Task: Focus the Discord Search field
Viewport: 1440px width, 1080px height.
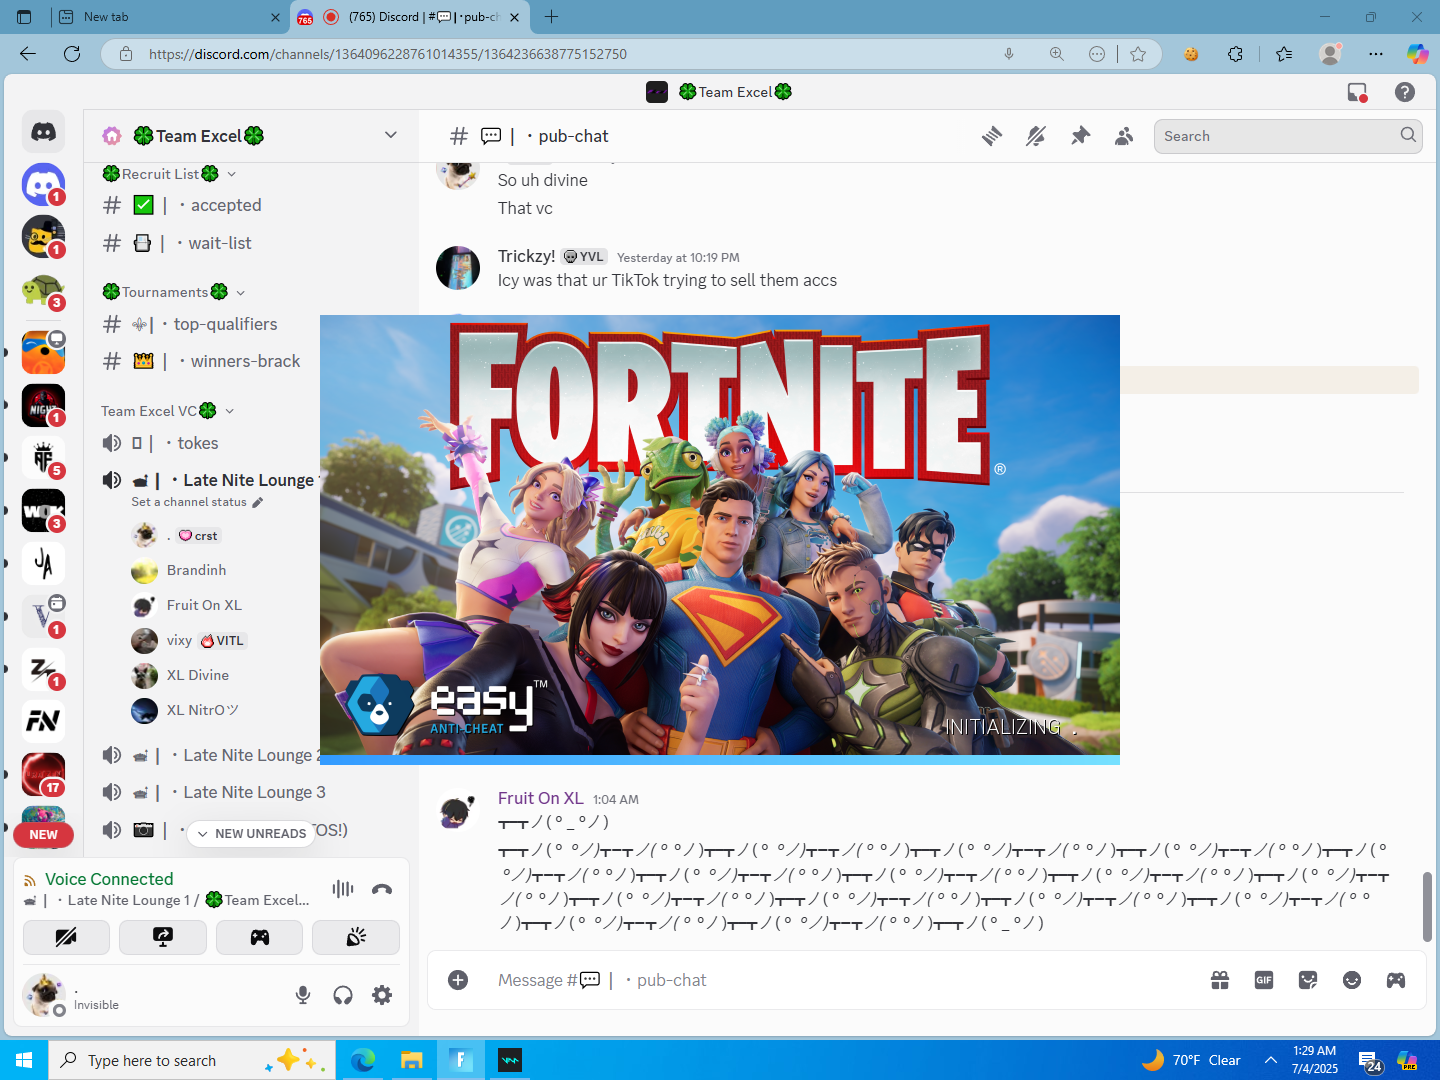Action: tap(1288, 136)
